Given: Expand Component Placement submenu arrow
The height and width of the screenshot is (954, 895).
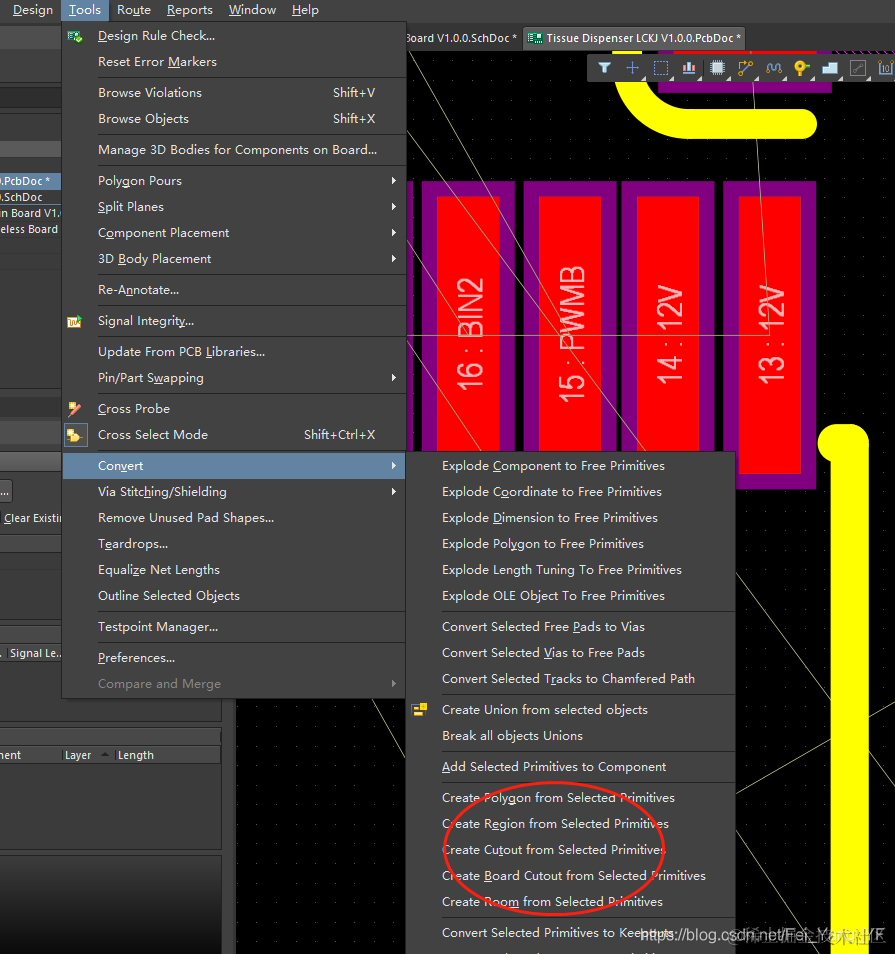Looking at the screenshot, I should pos(394,232).
